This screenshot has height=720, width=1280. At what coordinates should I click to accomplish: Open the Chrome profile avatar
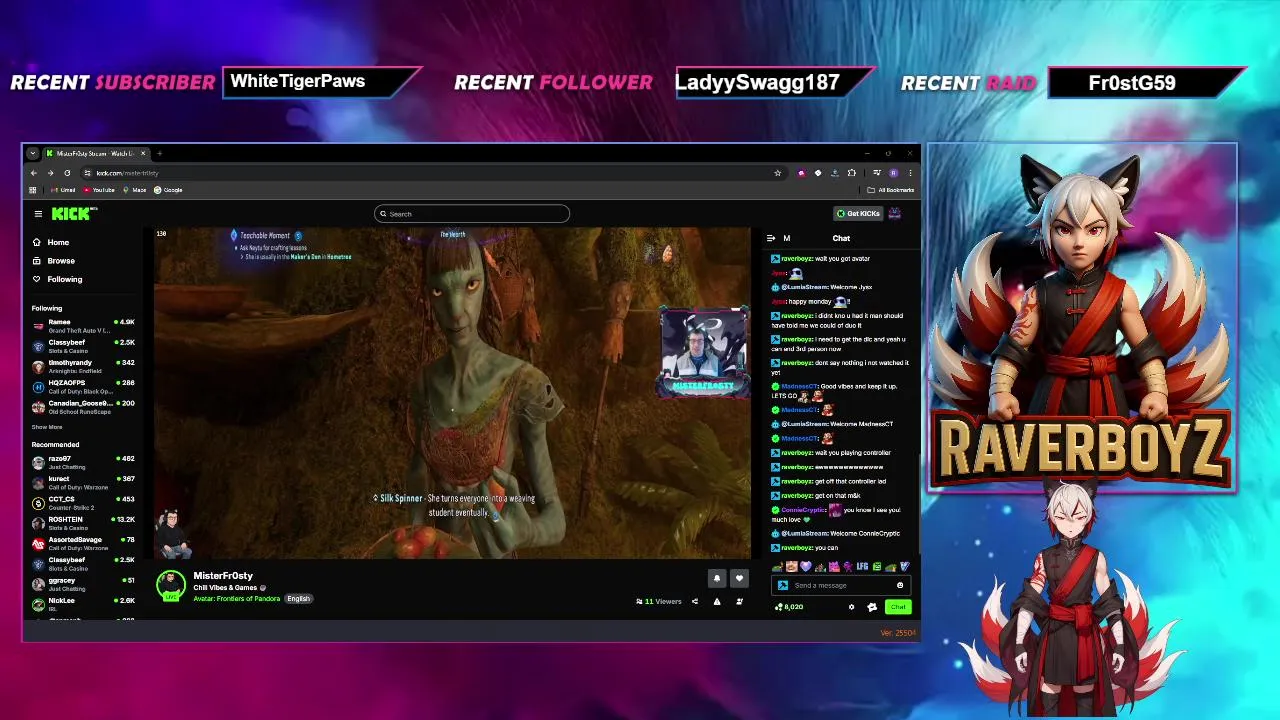pos(894,173)
